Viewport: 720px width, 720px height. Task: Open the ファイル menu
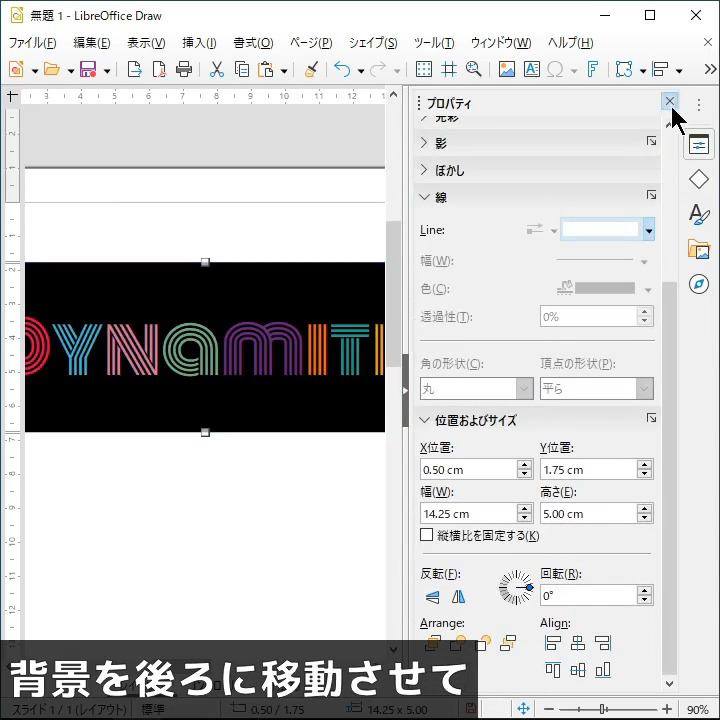[33, 43]
